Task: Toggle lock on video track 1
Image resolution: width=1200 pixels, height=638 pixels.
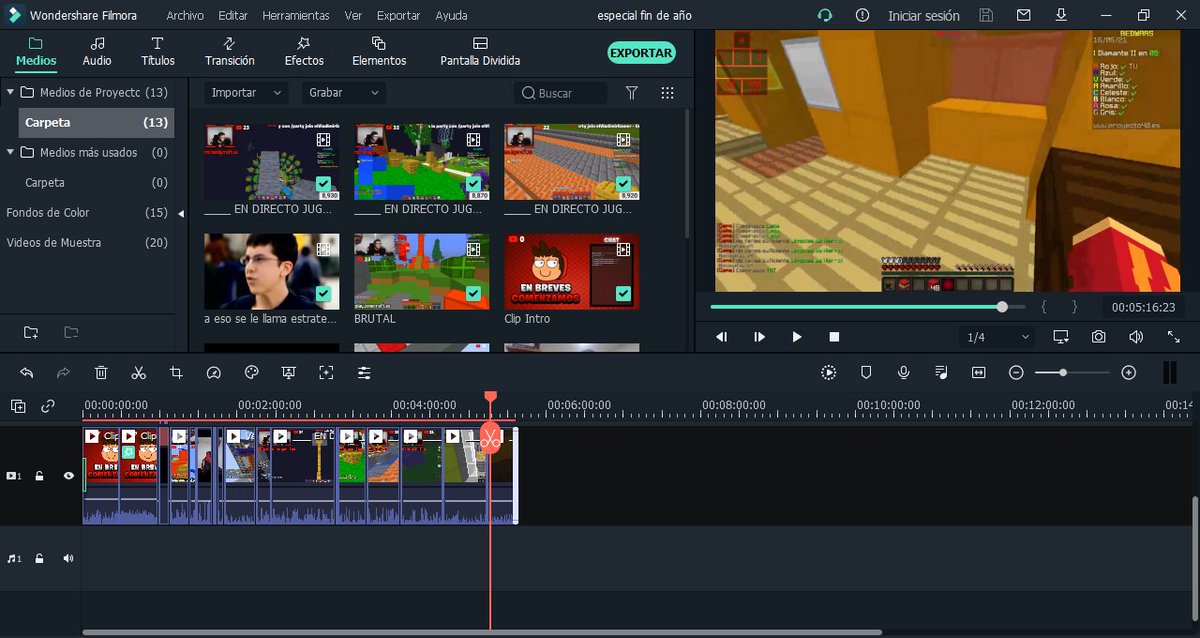Action: 40,476
